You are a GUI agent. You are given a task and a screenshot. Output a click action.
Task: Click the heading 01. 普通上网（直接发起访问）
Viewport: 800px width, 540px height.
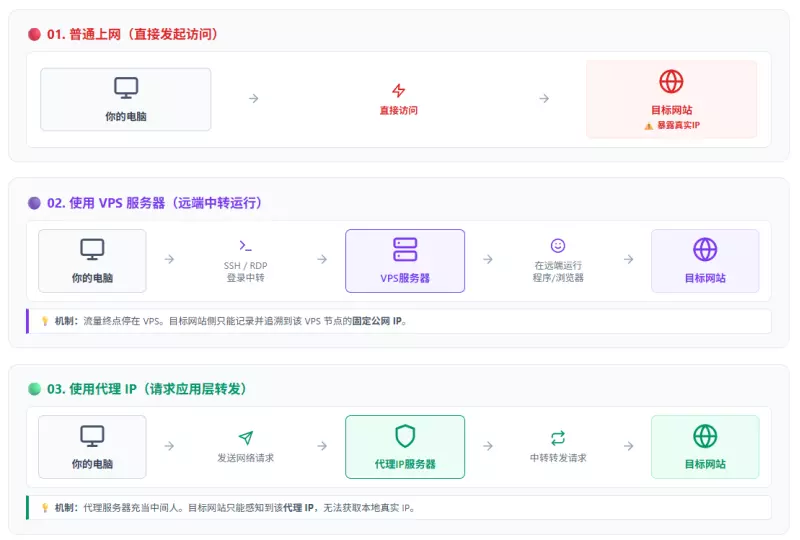133,34
